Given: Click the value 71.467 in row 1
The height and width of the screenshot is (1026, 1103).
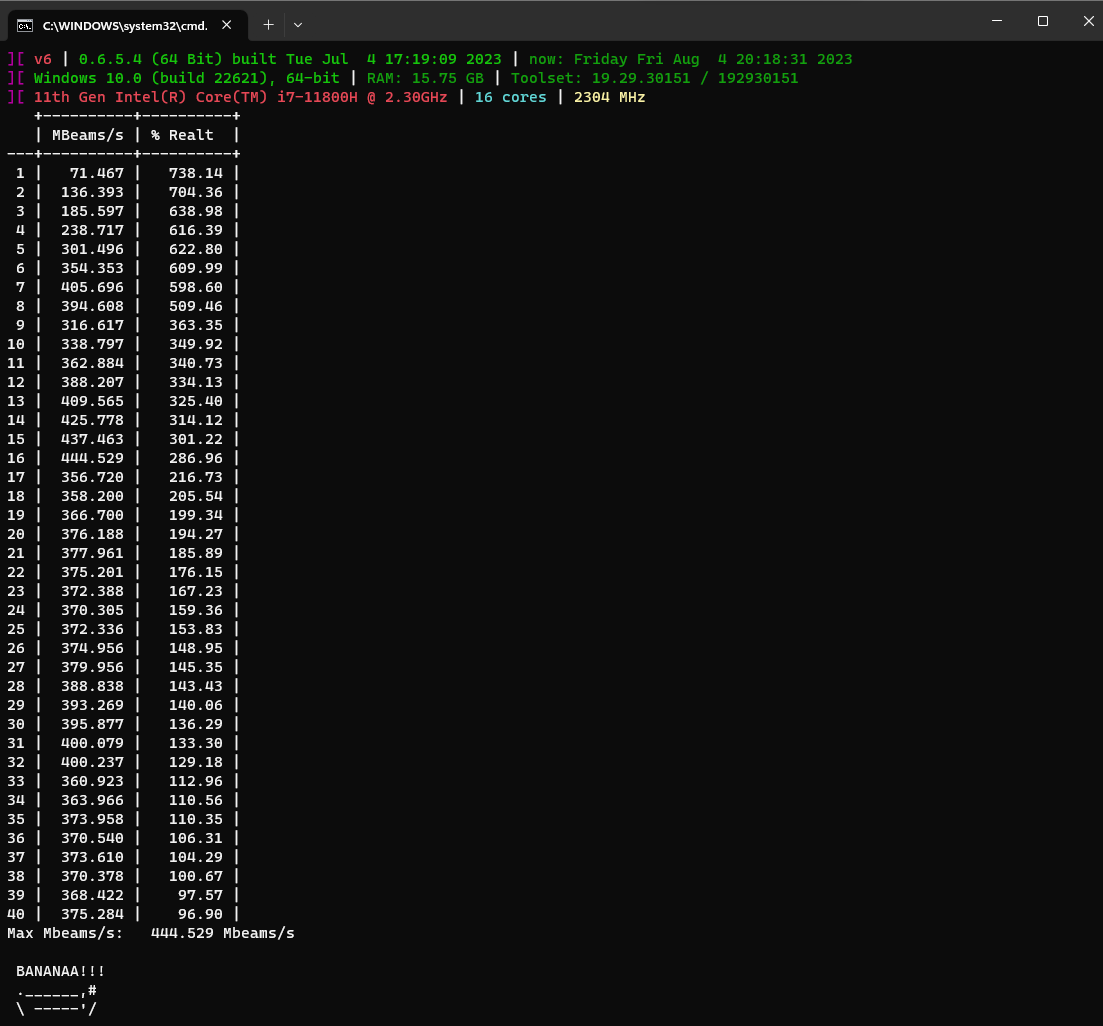Looking at the screenshot, I should click(97, 173).
